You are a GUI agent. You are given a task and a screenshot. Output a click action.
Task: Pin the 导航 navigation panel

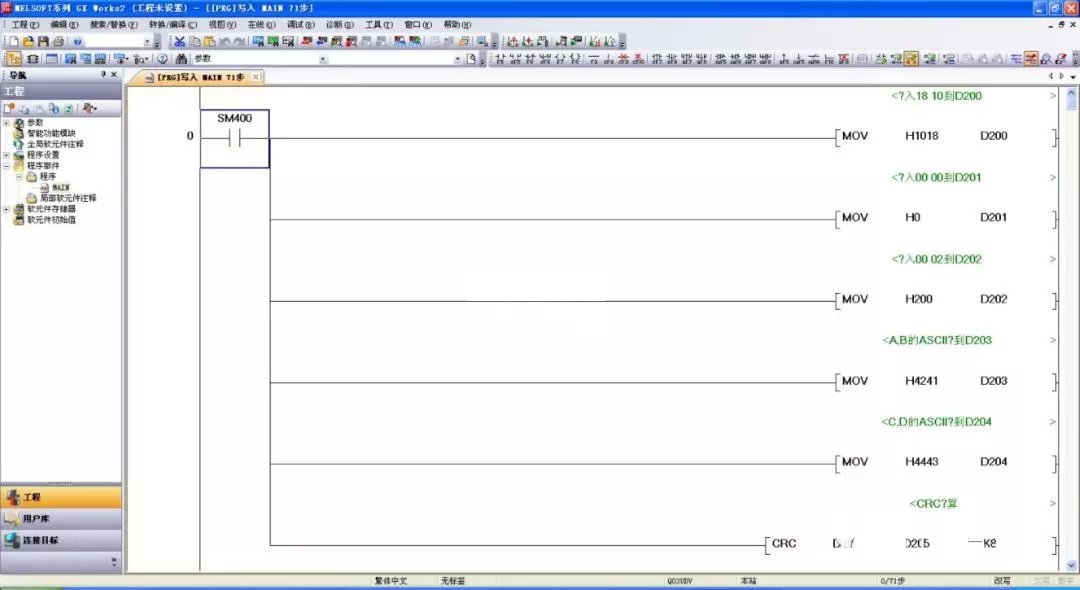pyautogui.click(x=102, y=75)
